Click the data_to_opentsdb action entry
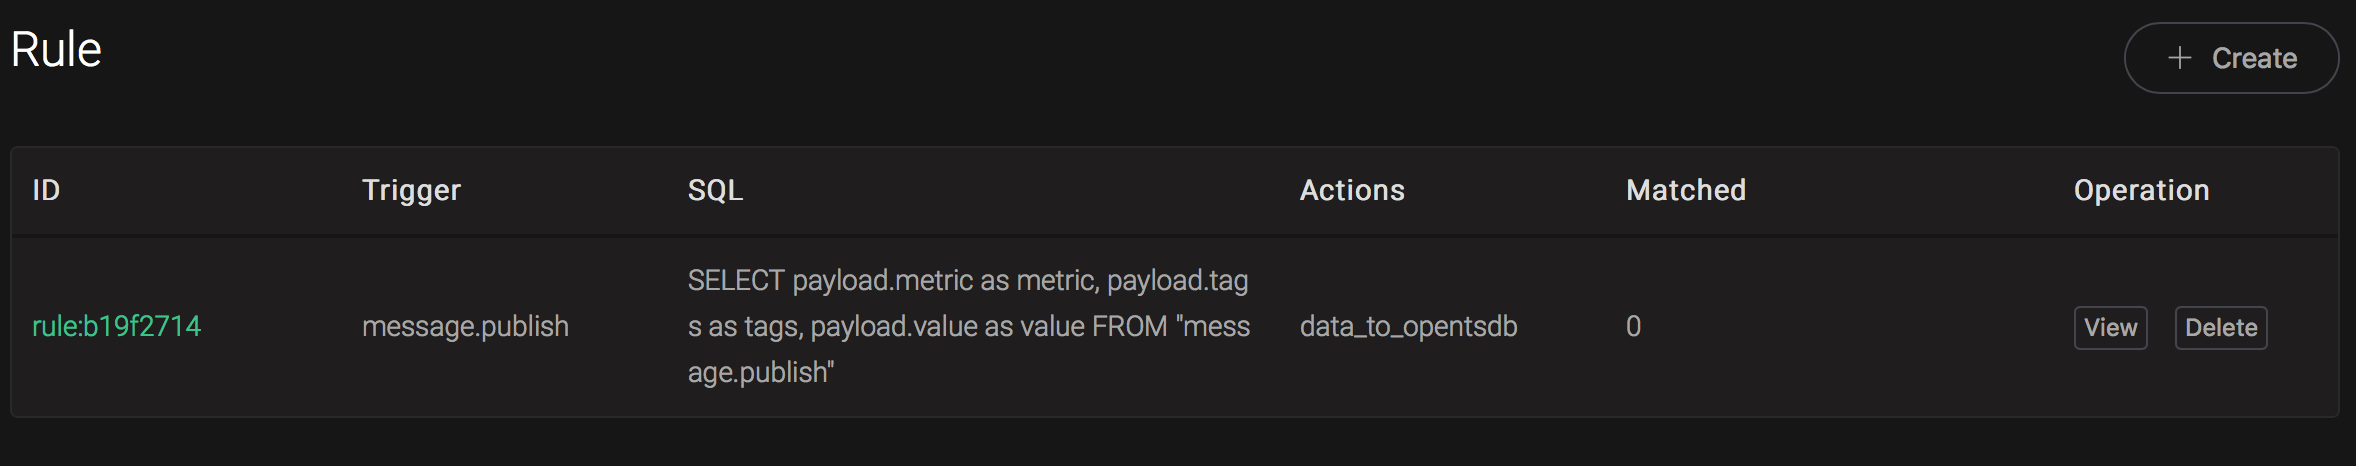This screenshot has width=2356, height=466. [1408, 326]
